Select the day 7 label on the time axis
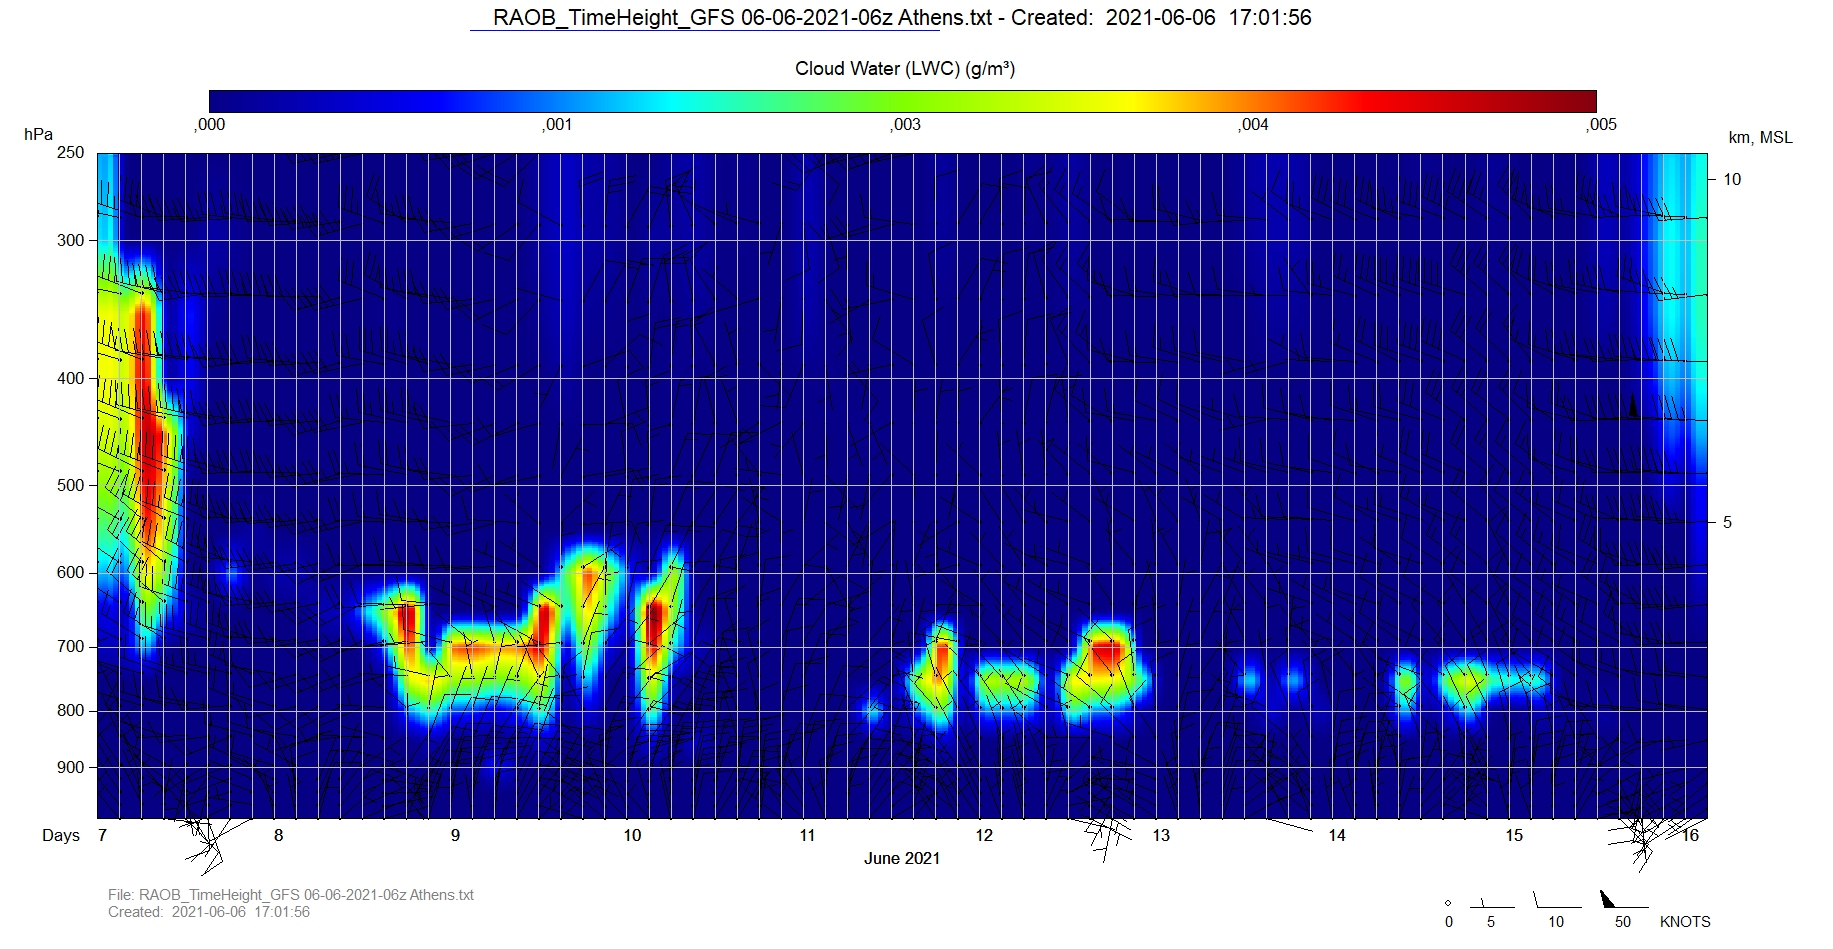 coord(102,836)
